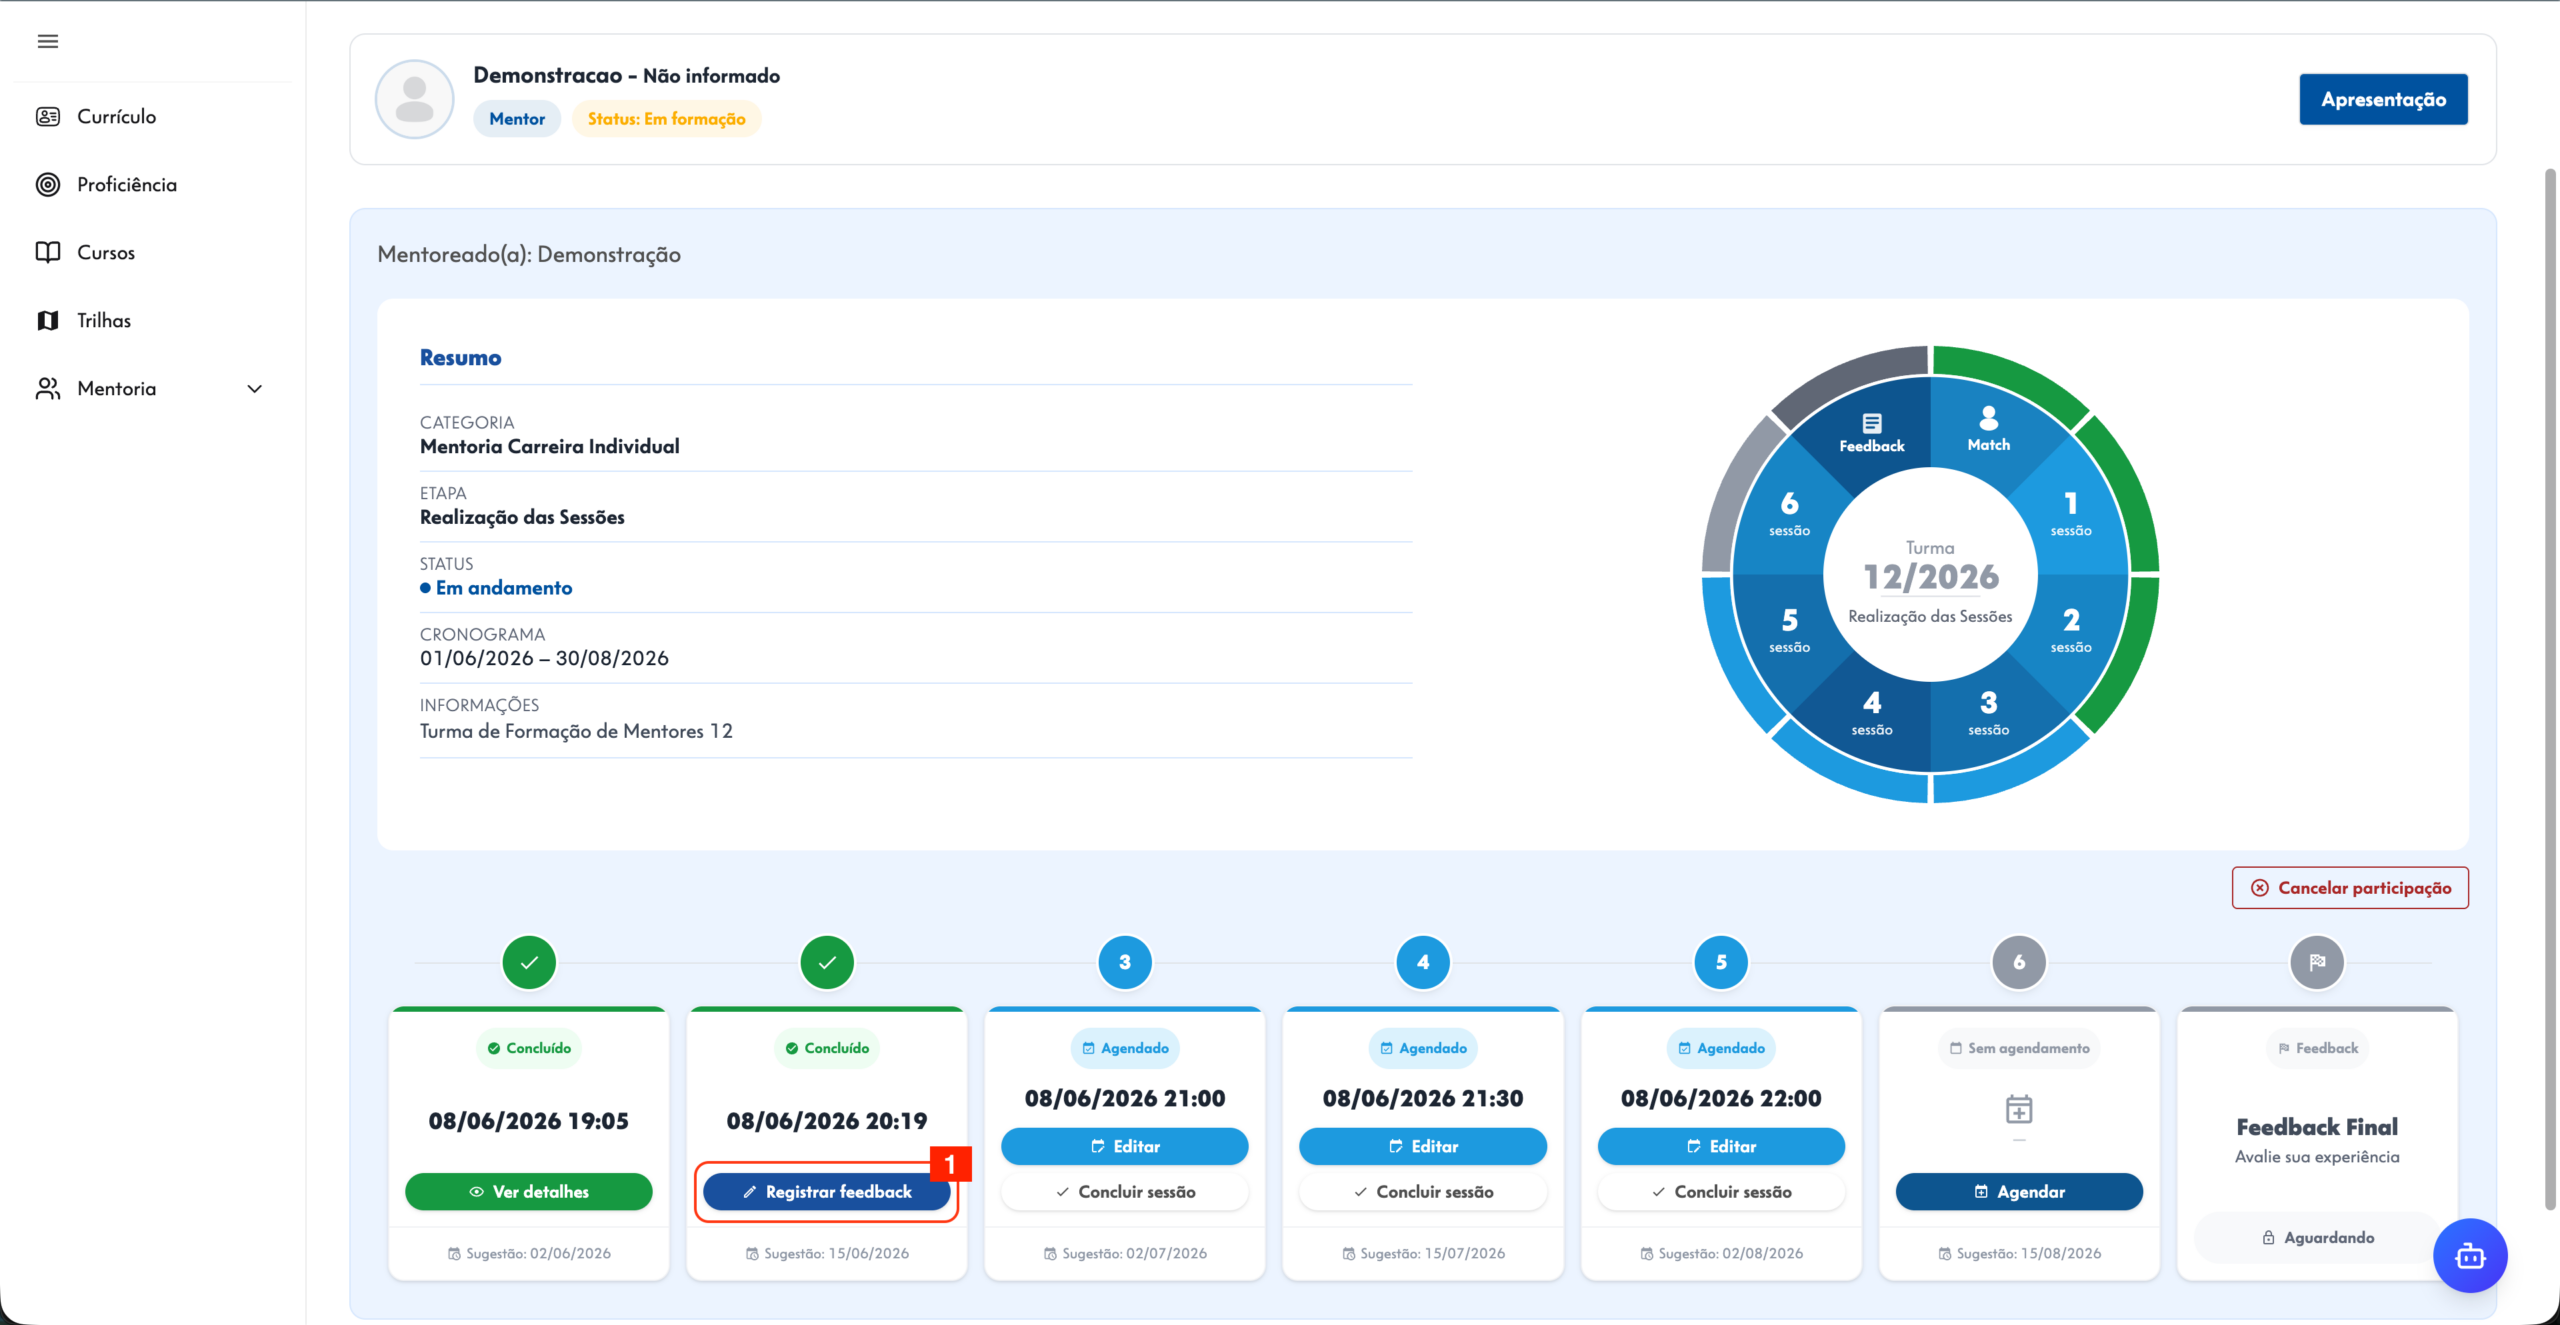This screenshot has height=1325, width=2560.
Task: Click the first completed step checkmark
Action: 529,962
